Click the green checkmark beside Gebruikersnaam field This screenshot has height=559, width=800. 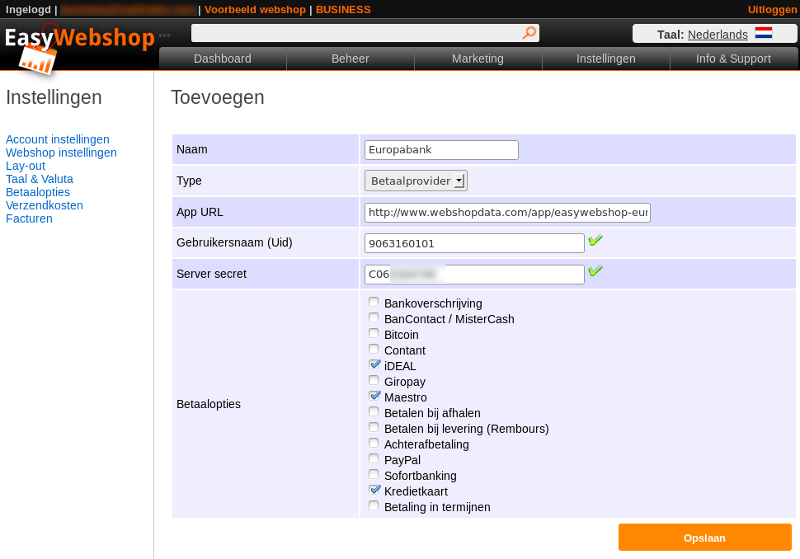point(595,240)
